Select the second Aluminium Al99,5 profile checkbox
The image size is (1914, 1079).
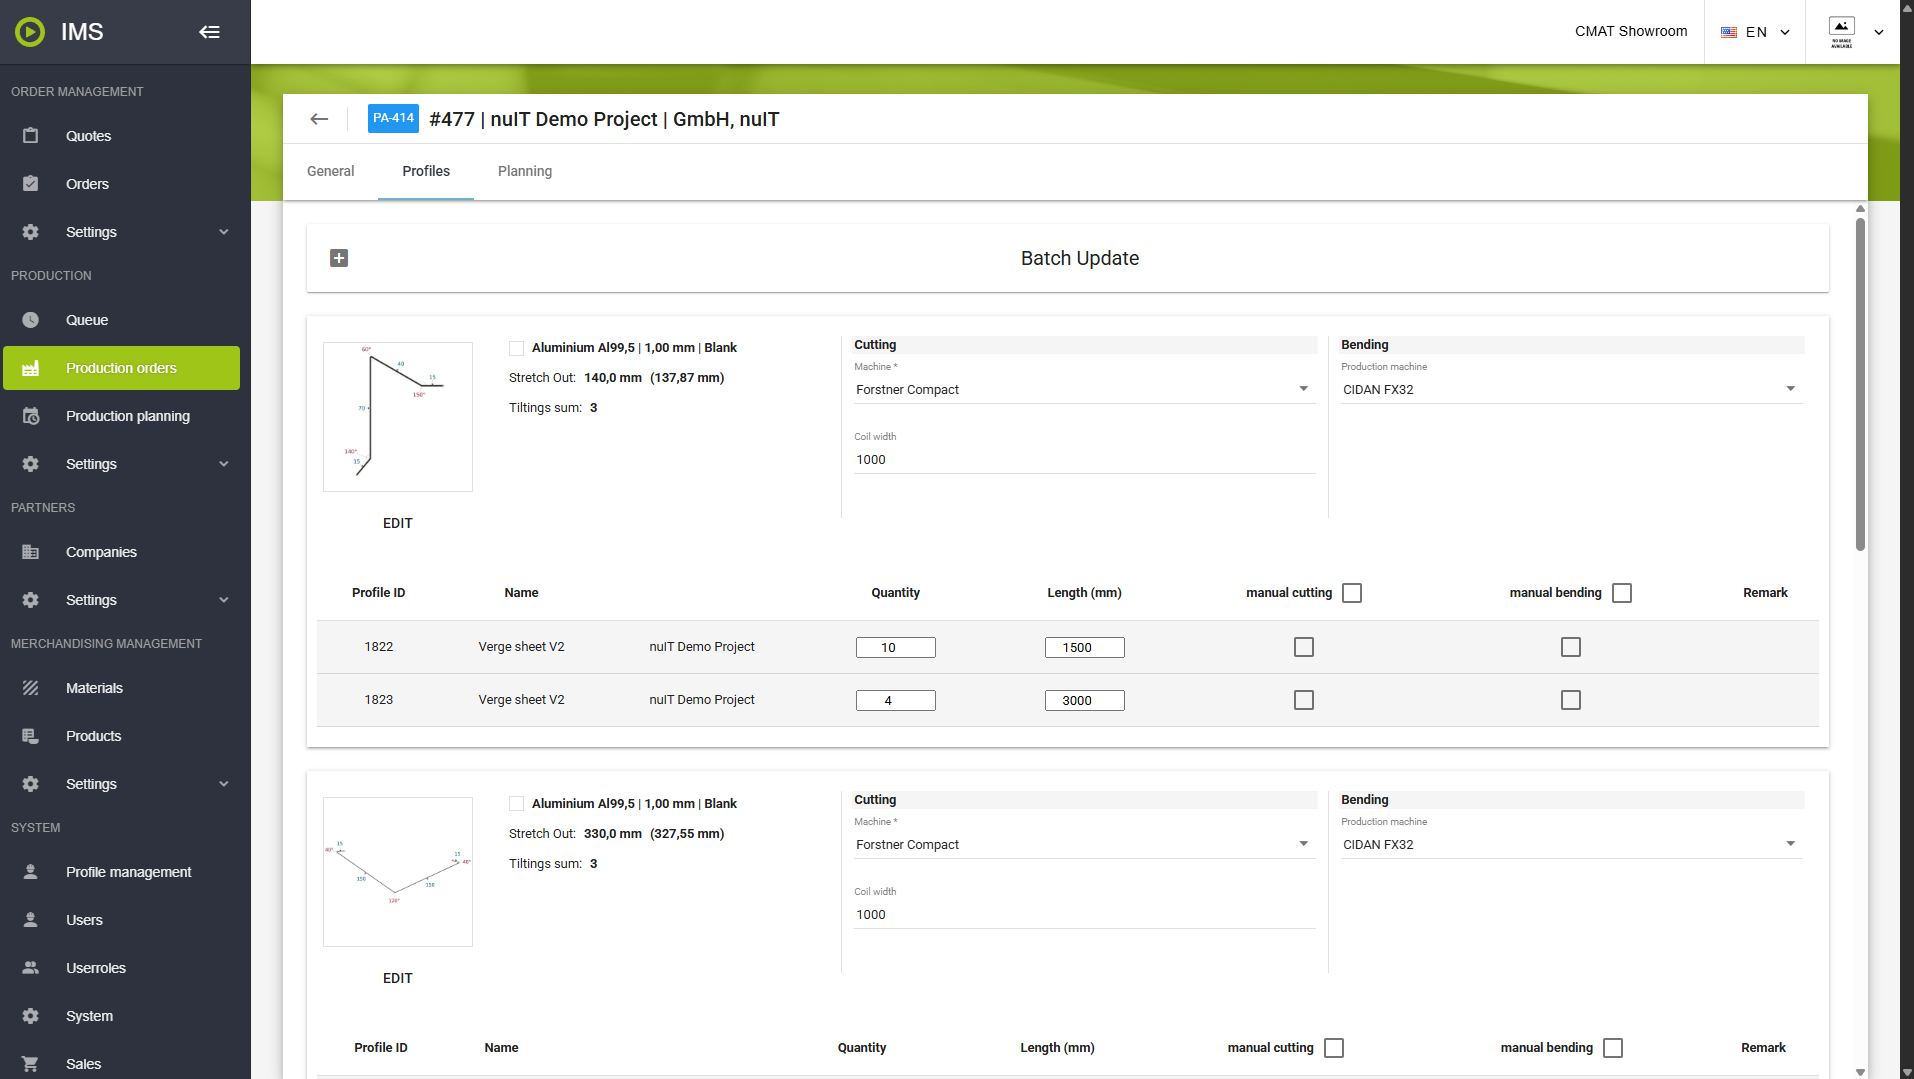517,804
